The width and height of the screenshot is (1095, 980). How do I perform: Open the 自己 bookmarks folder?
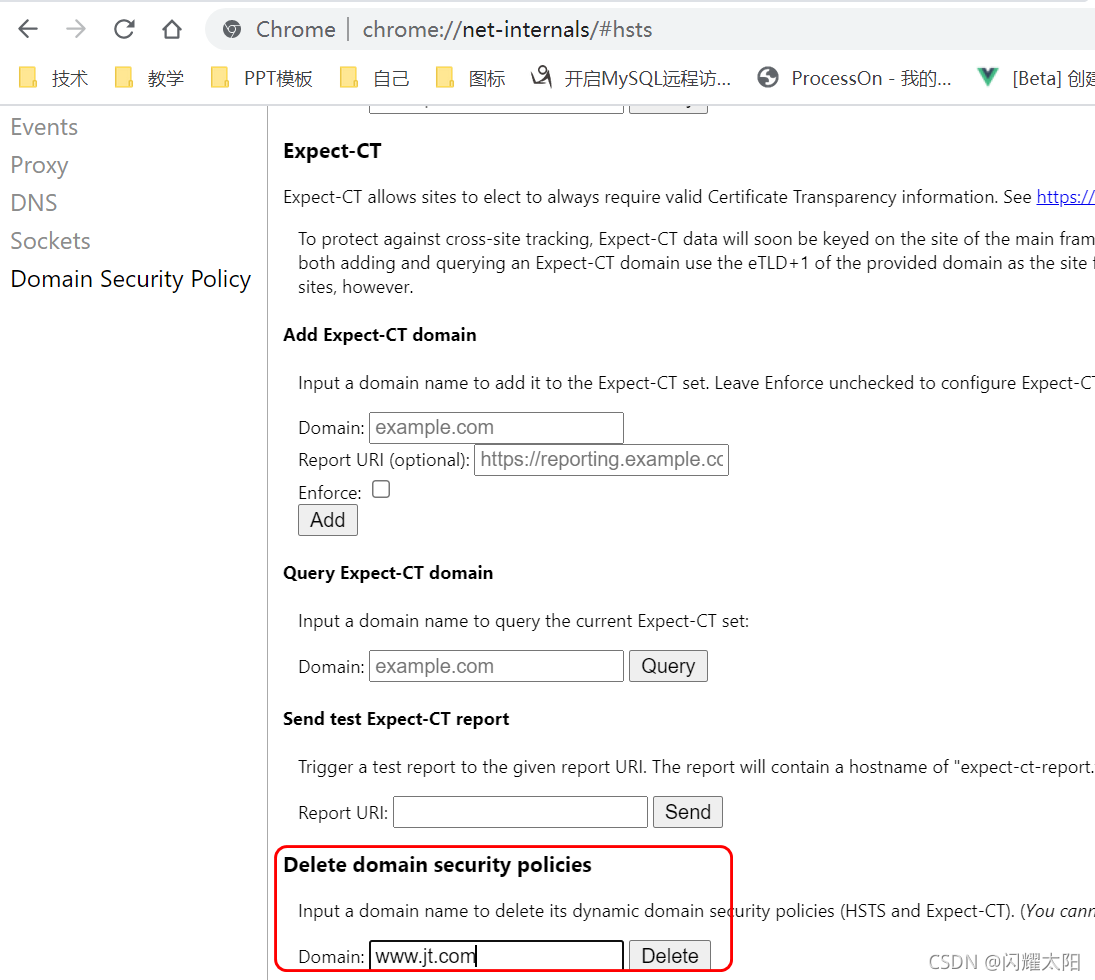(x=375, y=78)
